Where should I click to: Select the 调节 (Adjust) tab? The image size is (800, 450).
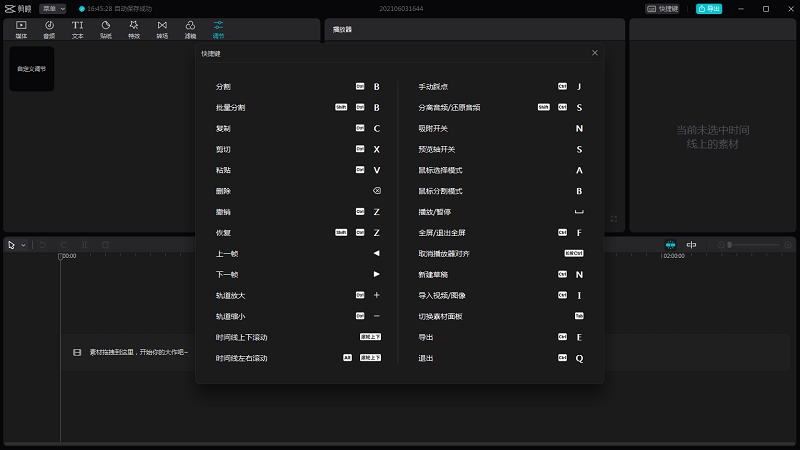pos(218,28)
